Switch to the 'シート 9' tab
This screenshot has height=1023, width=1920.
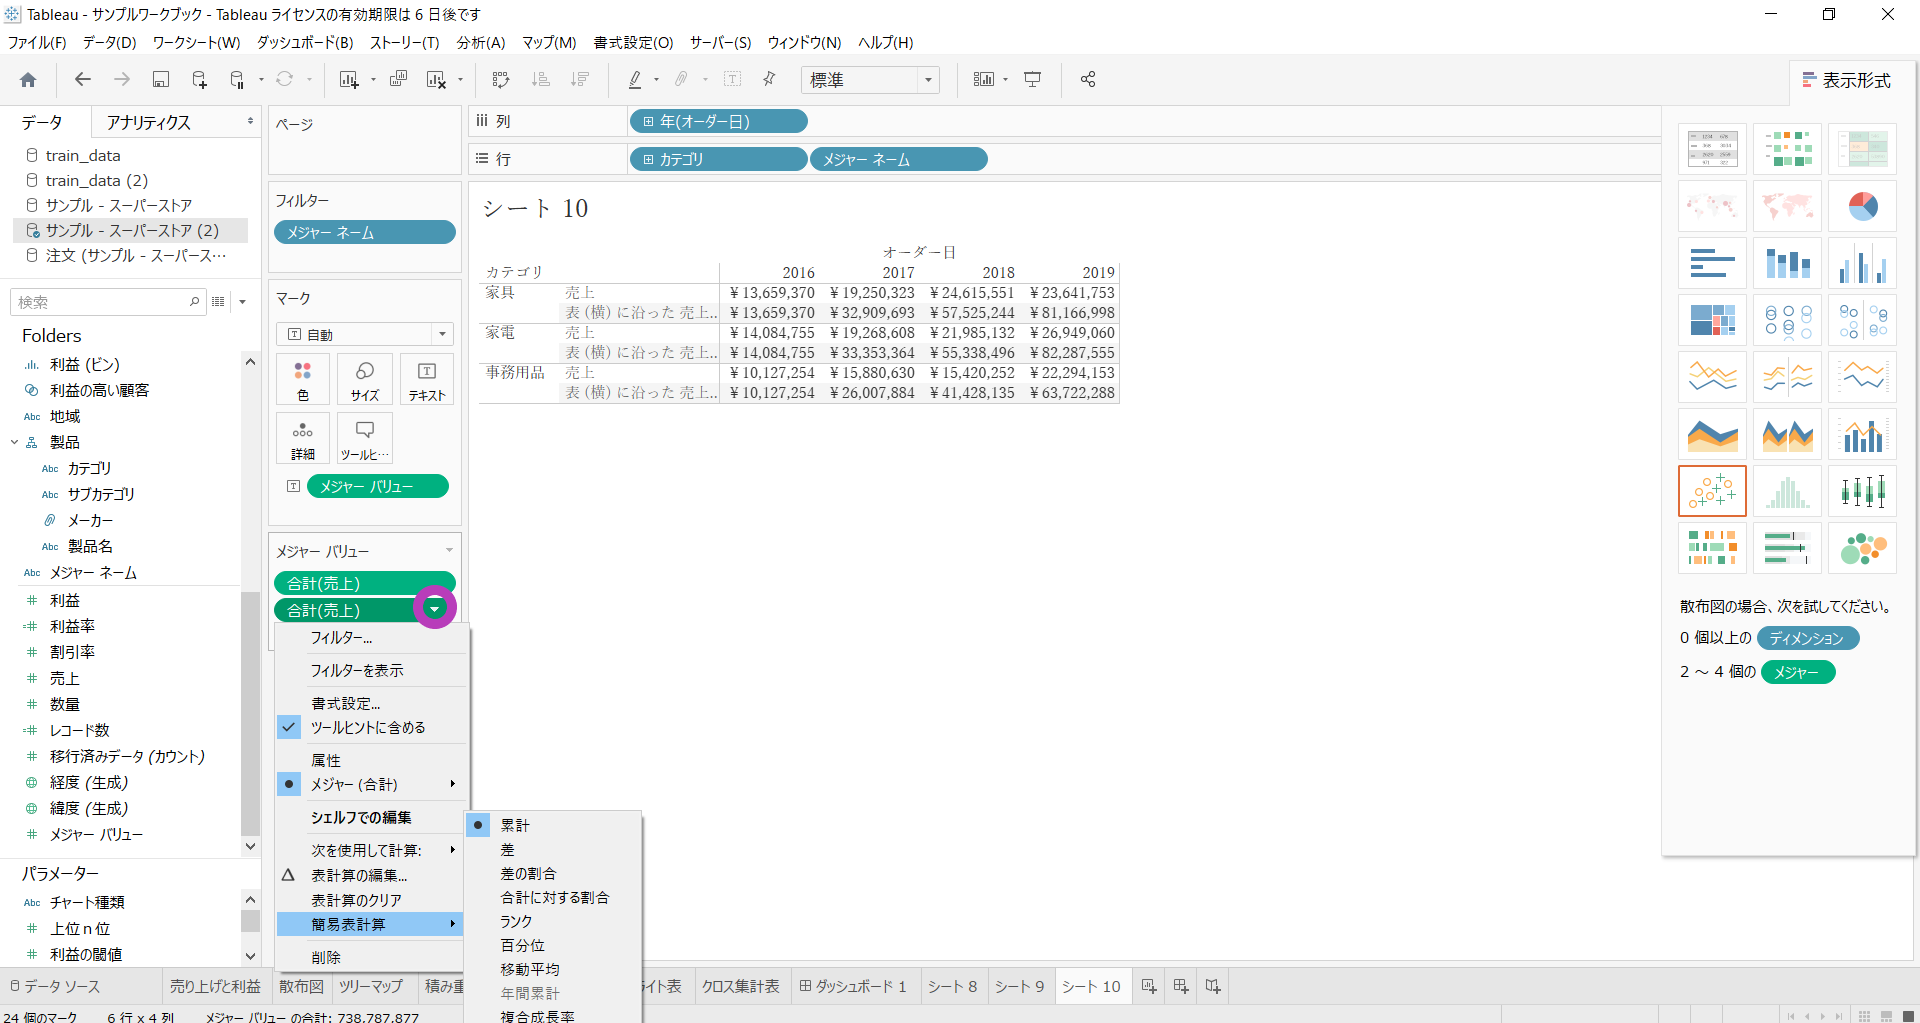tap(1020, 987)
